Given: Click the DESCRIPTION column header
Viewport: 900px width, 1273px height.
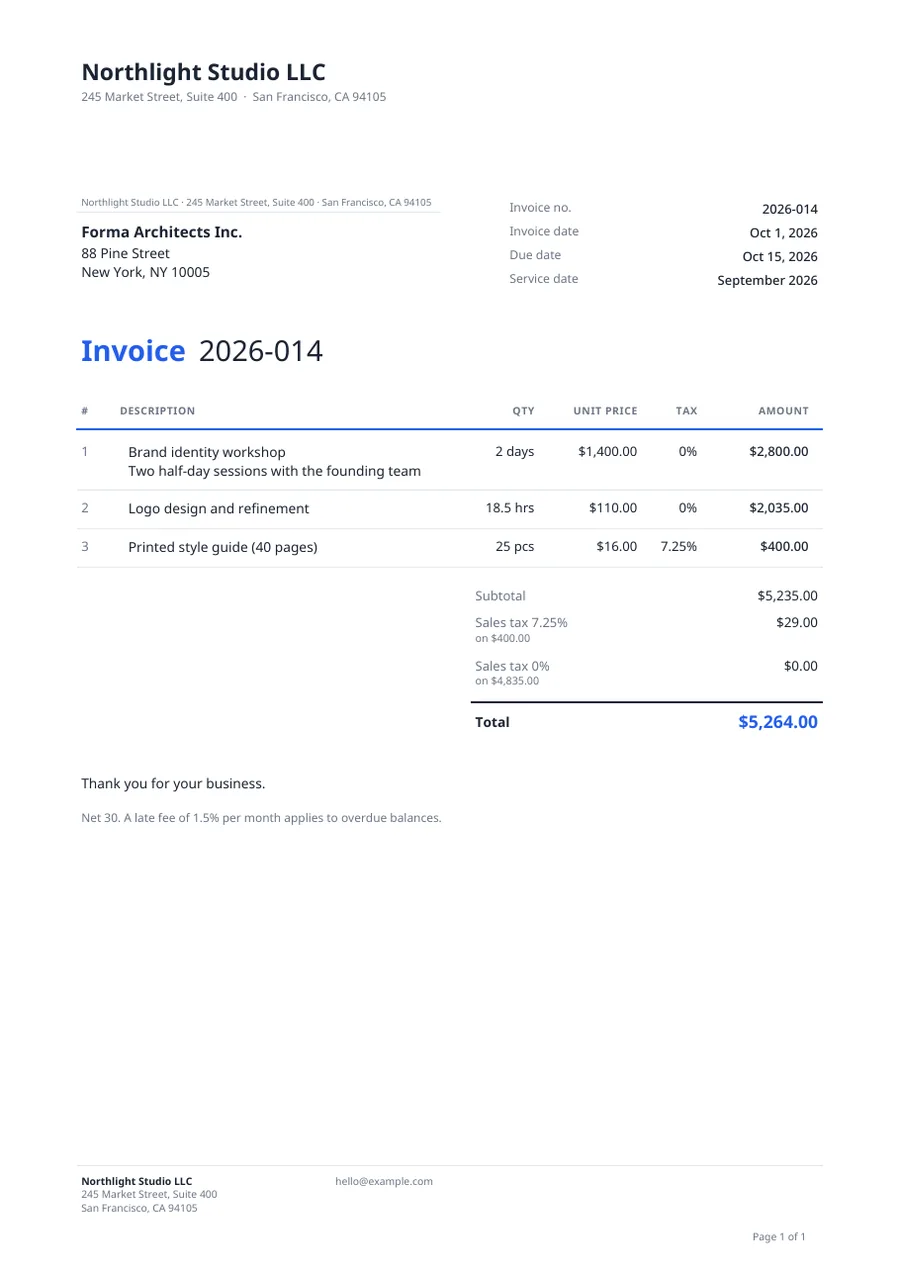Looking at the screenshot, I should click(x=158, y=411).
